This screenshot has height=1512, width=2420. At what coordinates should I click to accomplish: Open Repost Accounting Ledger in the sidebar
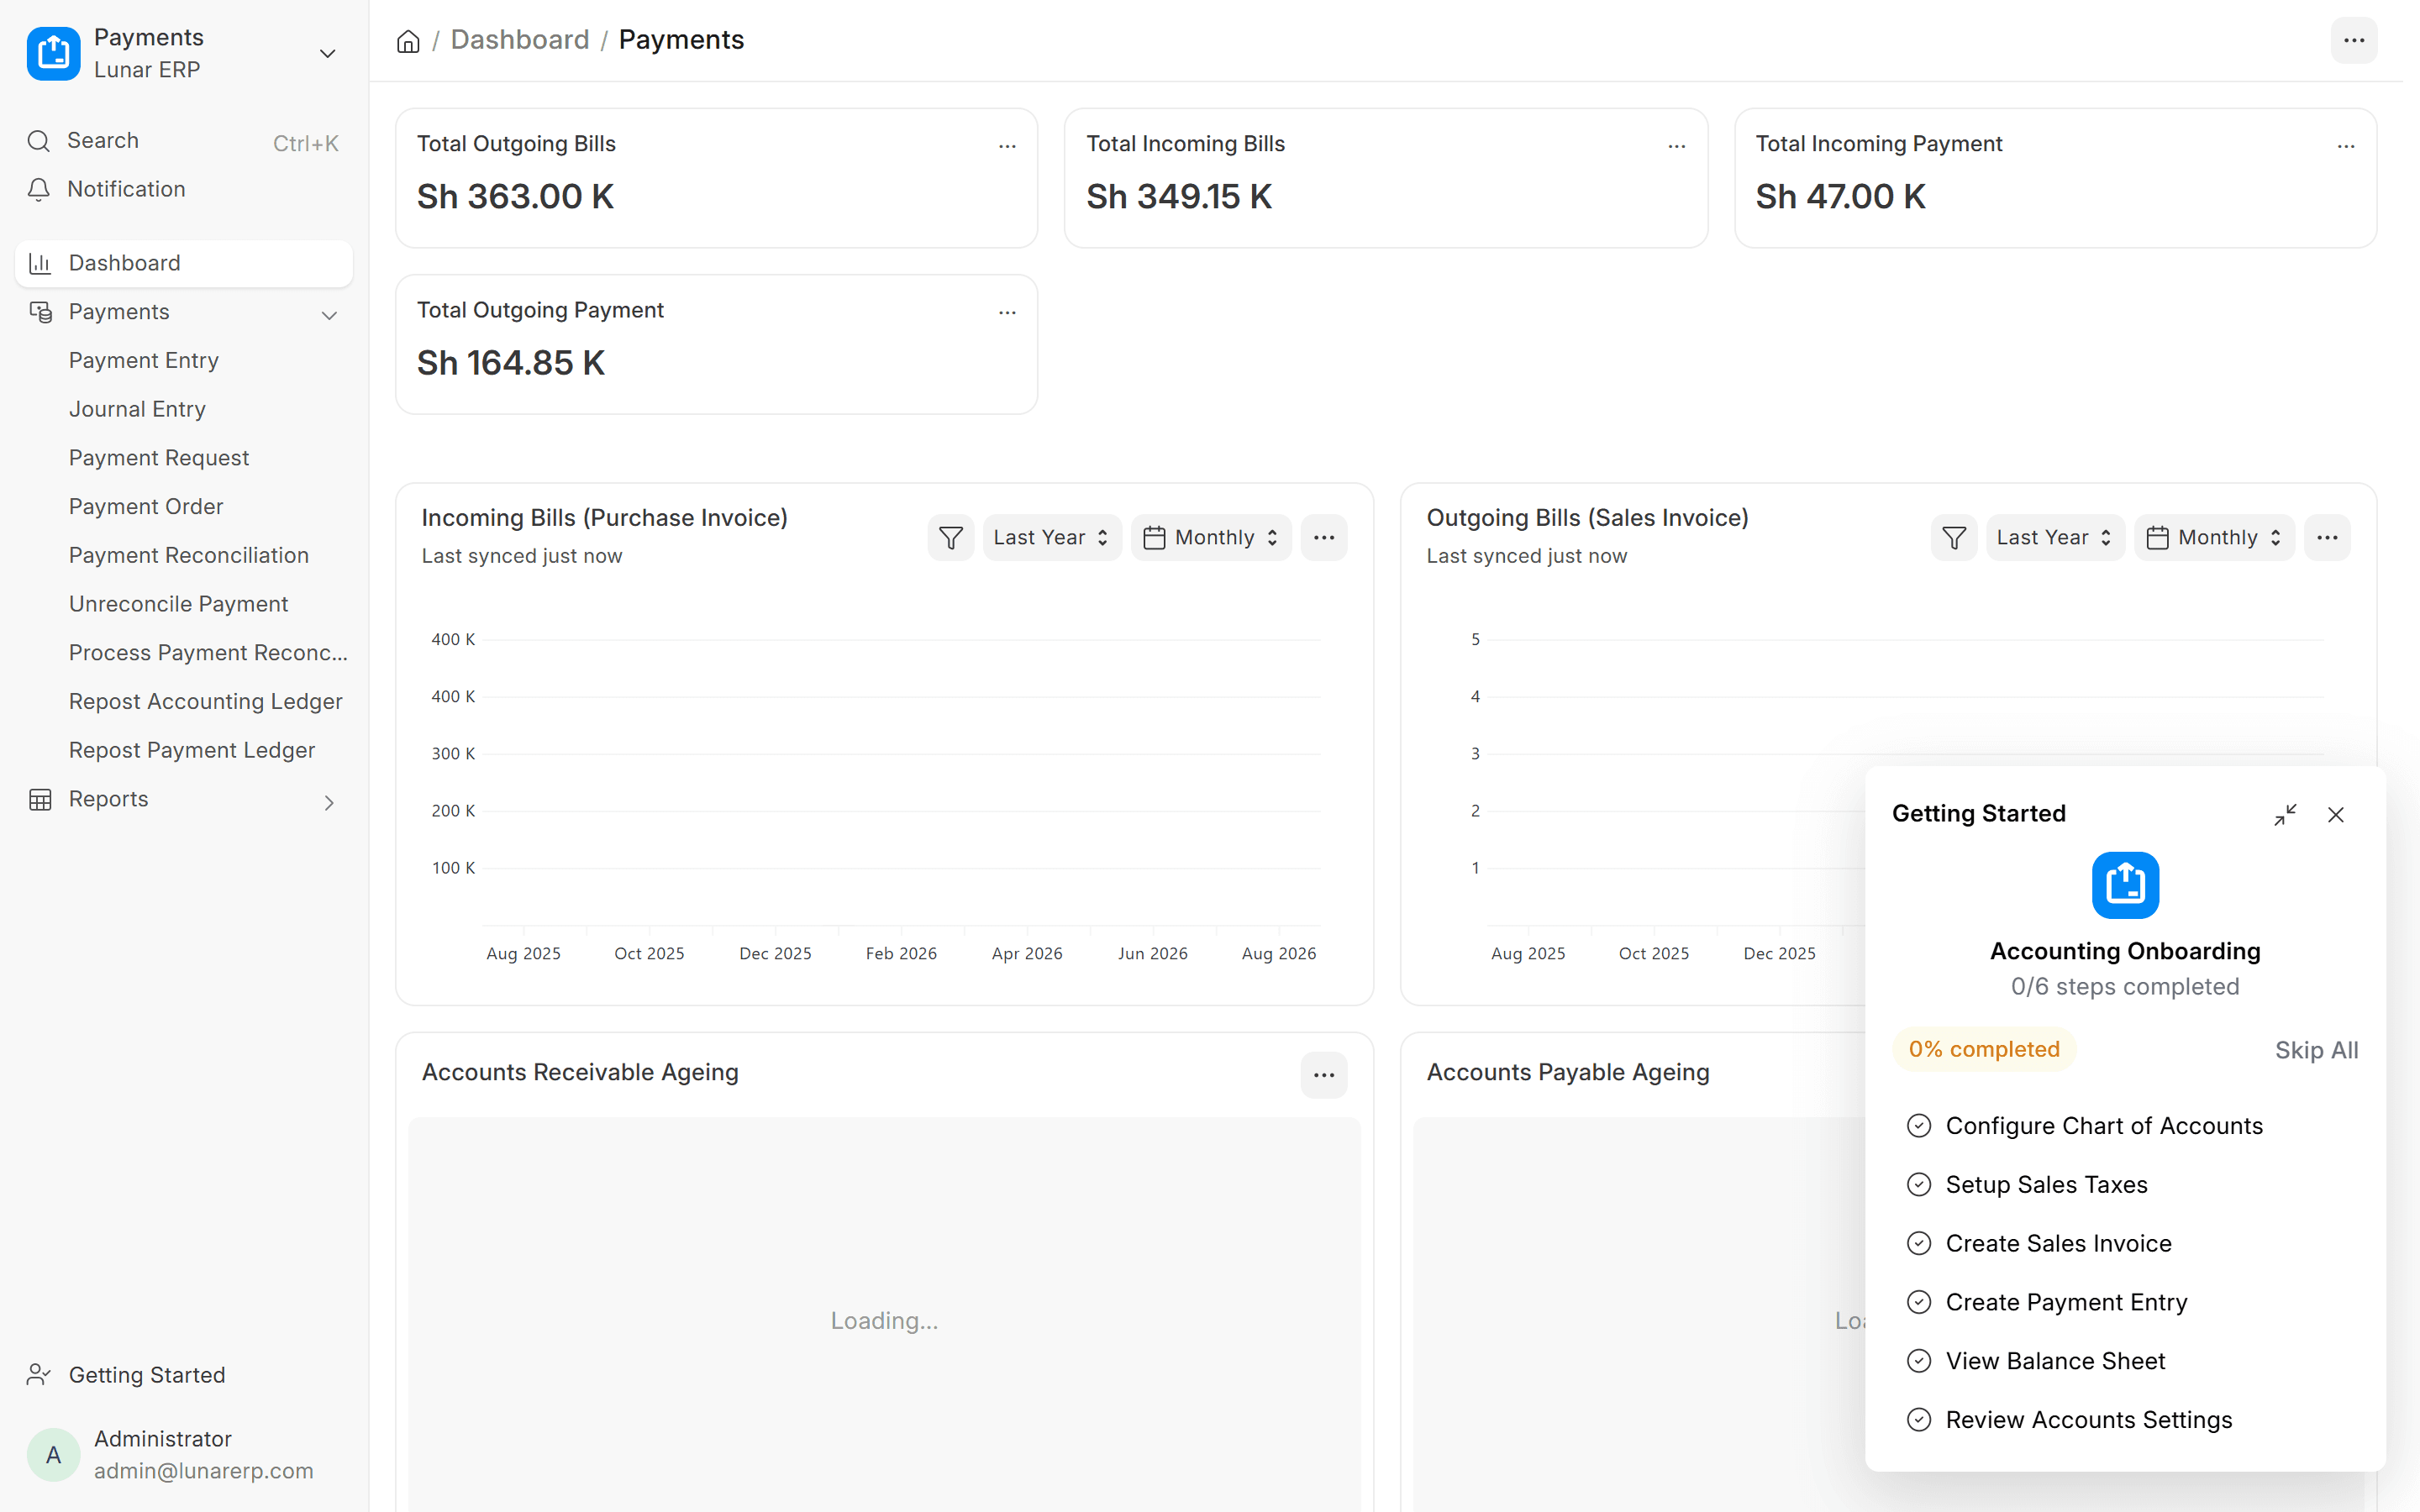tap(205, 702)
